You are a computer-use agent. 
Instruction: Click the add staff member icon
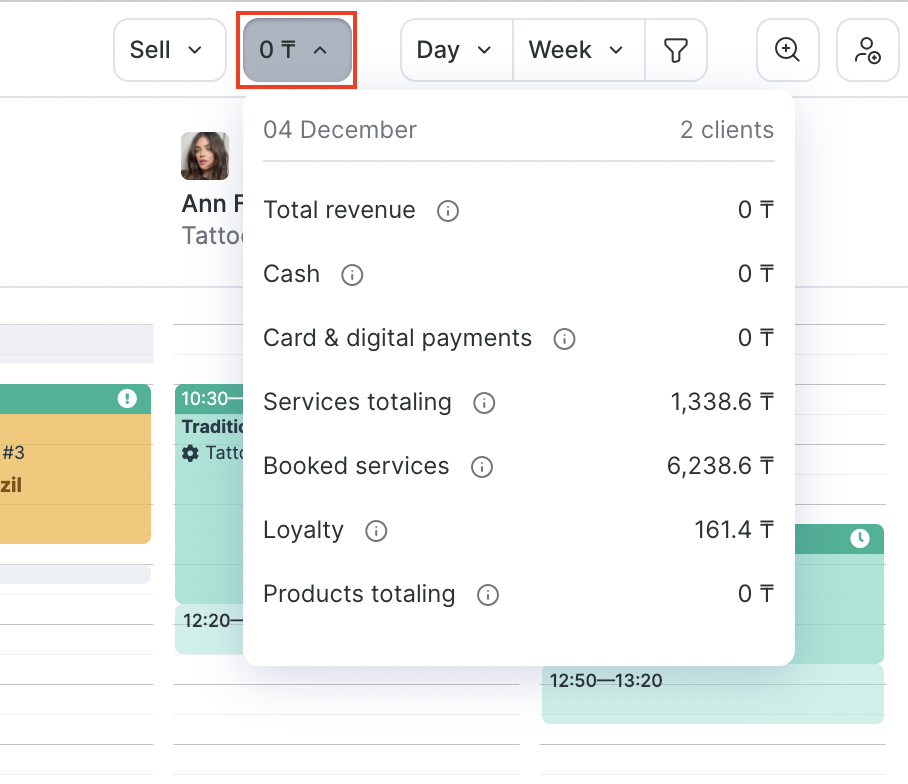click(x=867, y=50)
